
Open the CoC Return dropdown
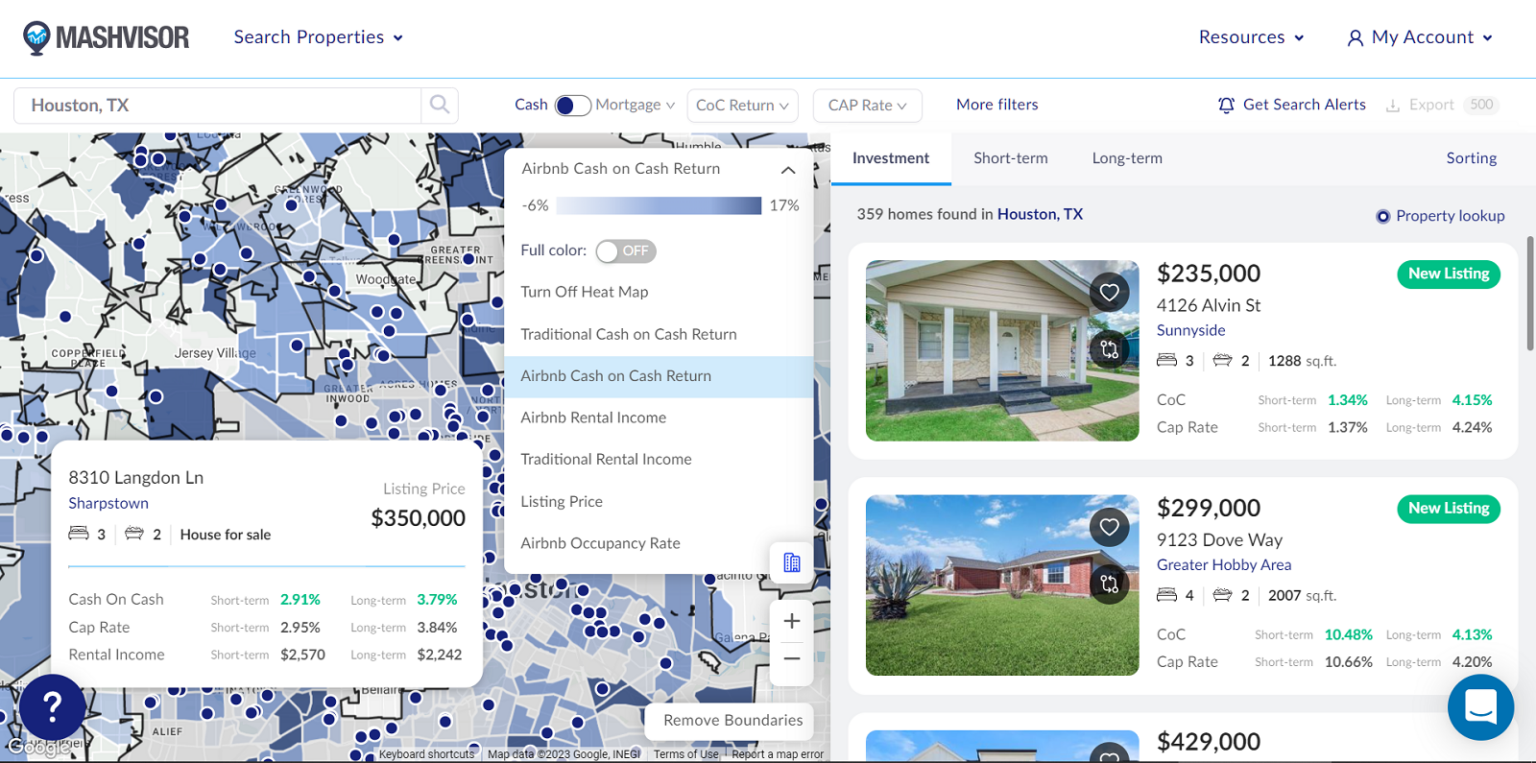click(x=742, y=105)
